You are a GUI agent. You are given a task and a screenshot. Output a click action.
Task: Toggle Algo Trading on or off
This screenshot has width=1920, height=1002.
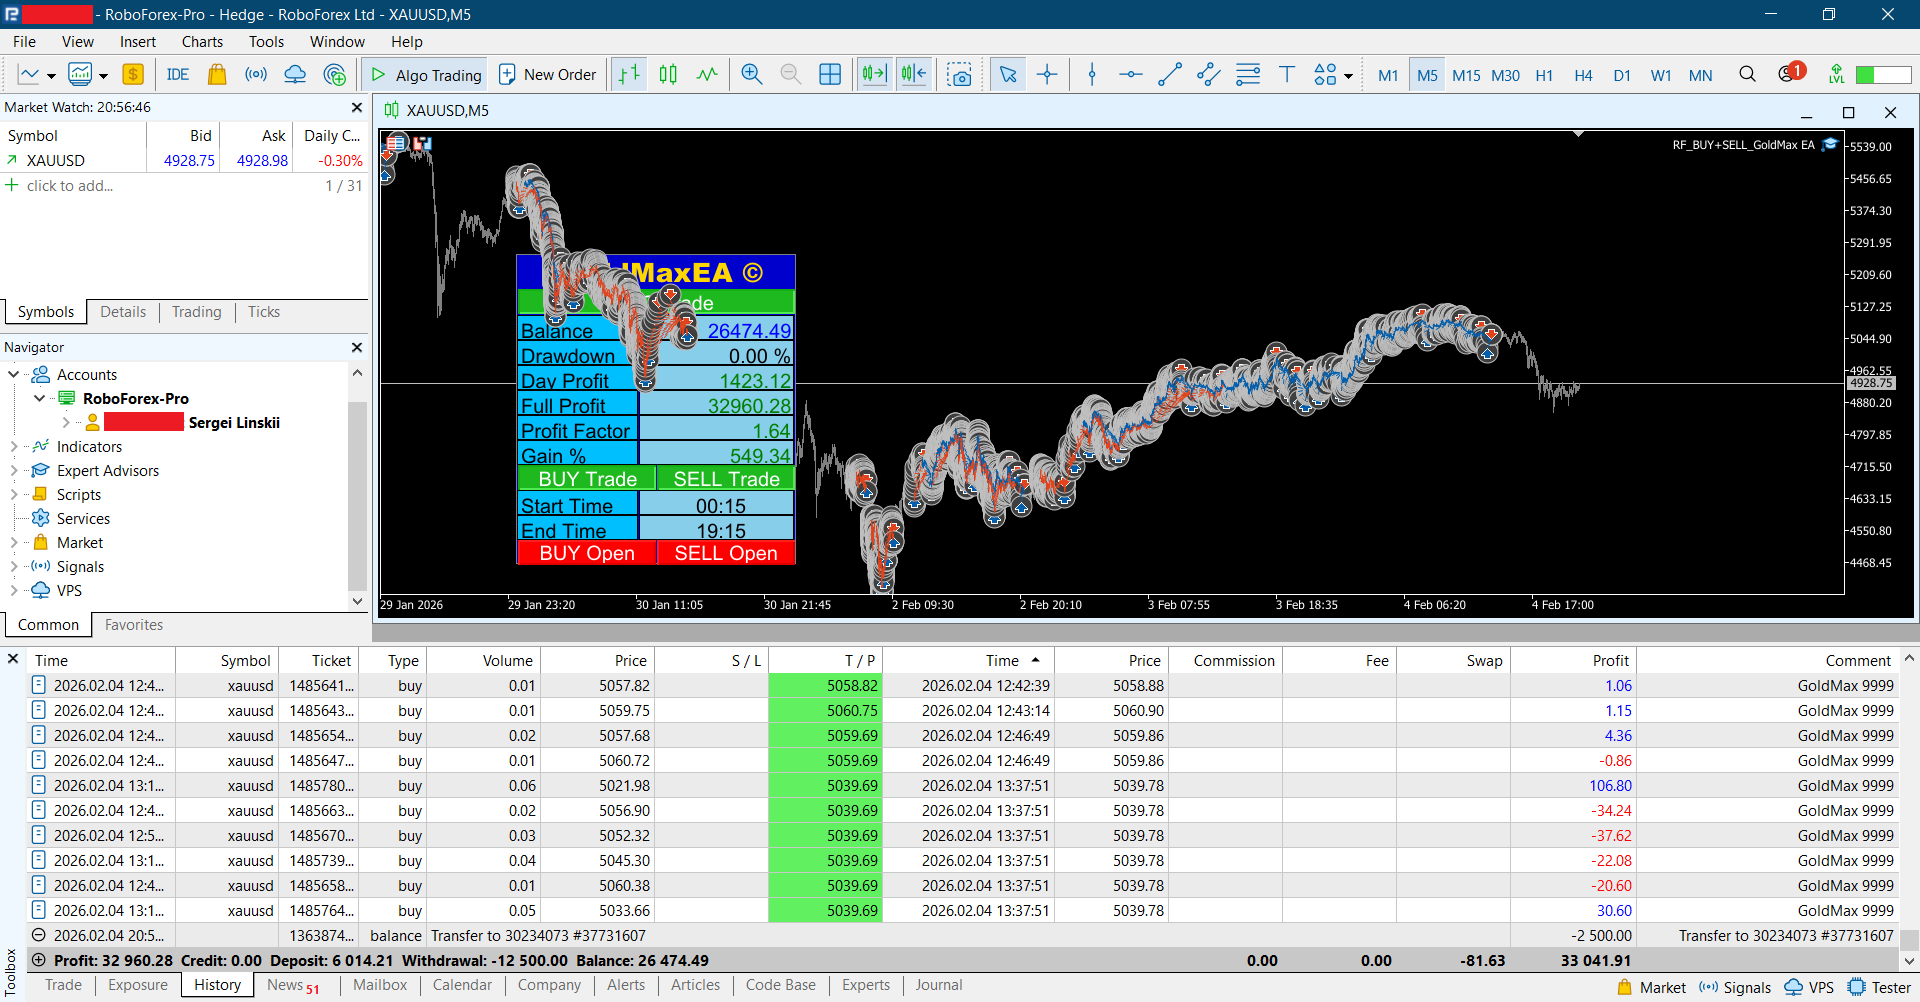[x=426, y=75]
